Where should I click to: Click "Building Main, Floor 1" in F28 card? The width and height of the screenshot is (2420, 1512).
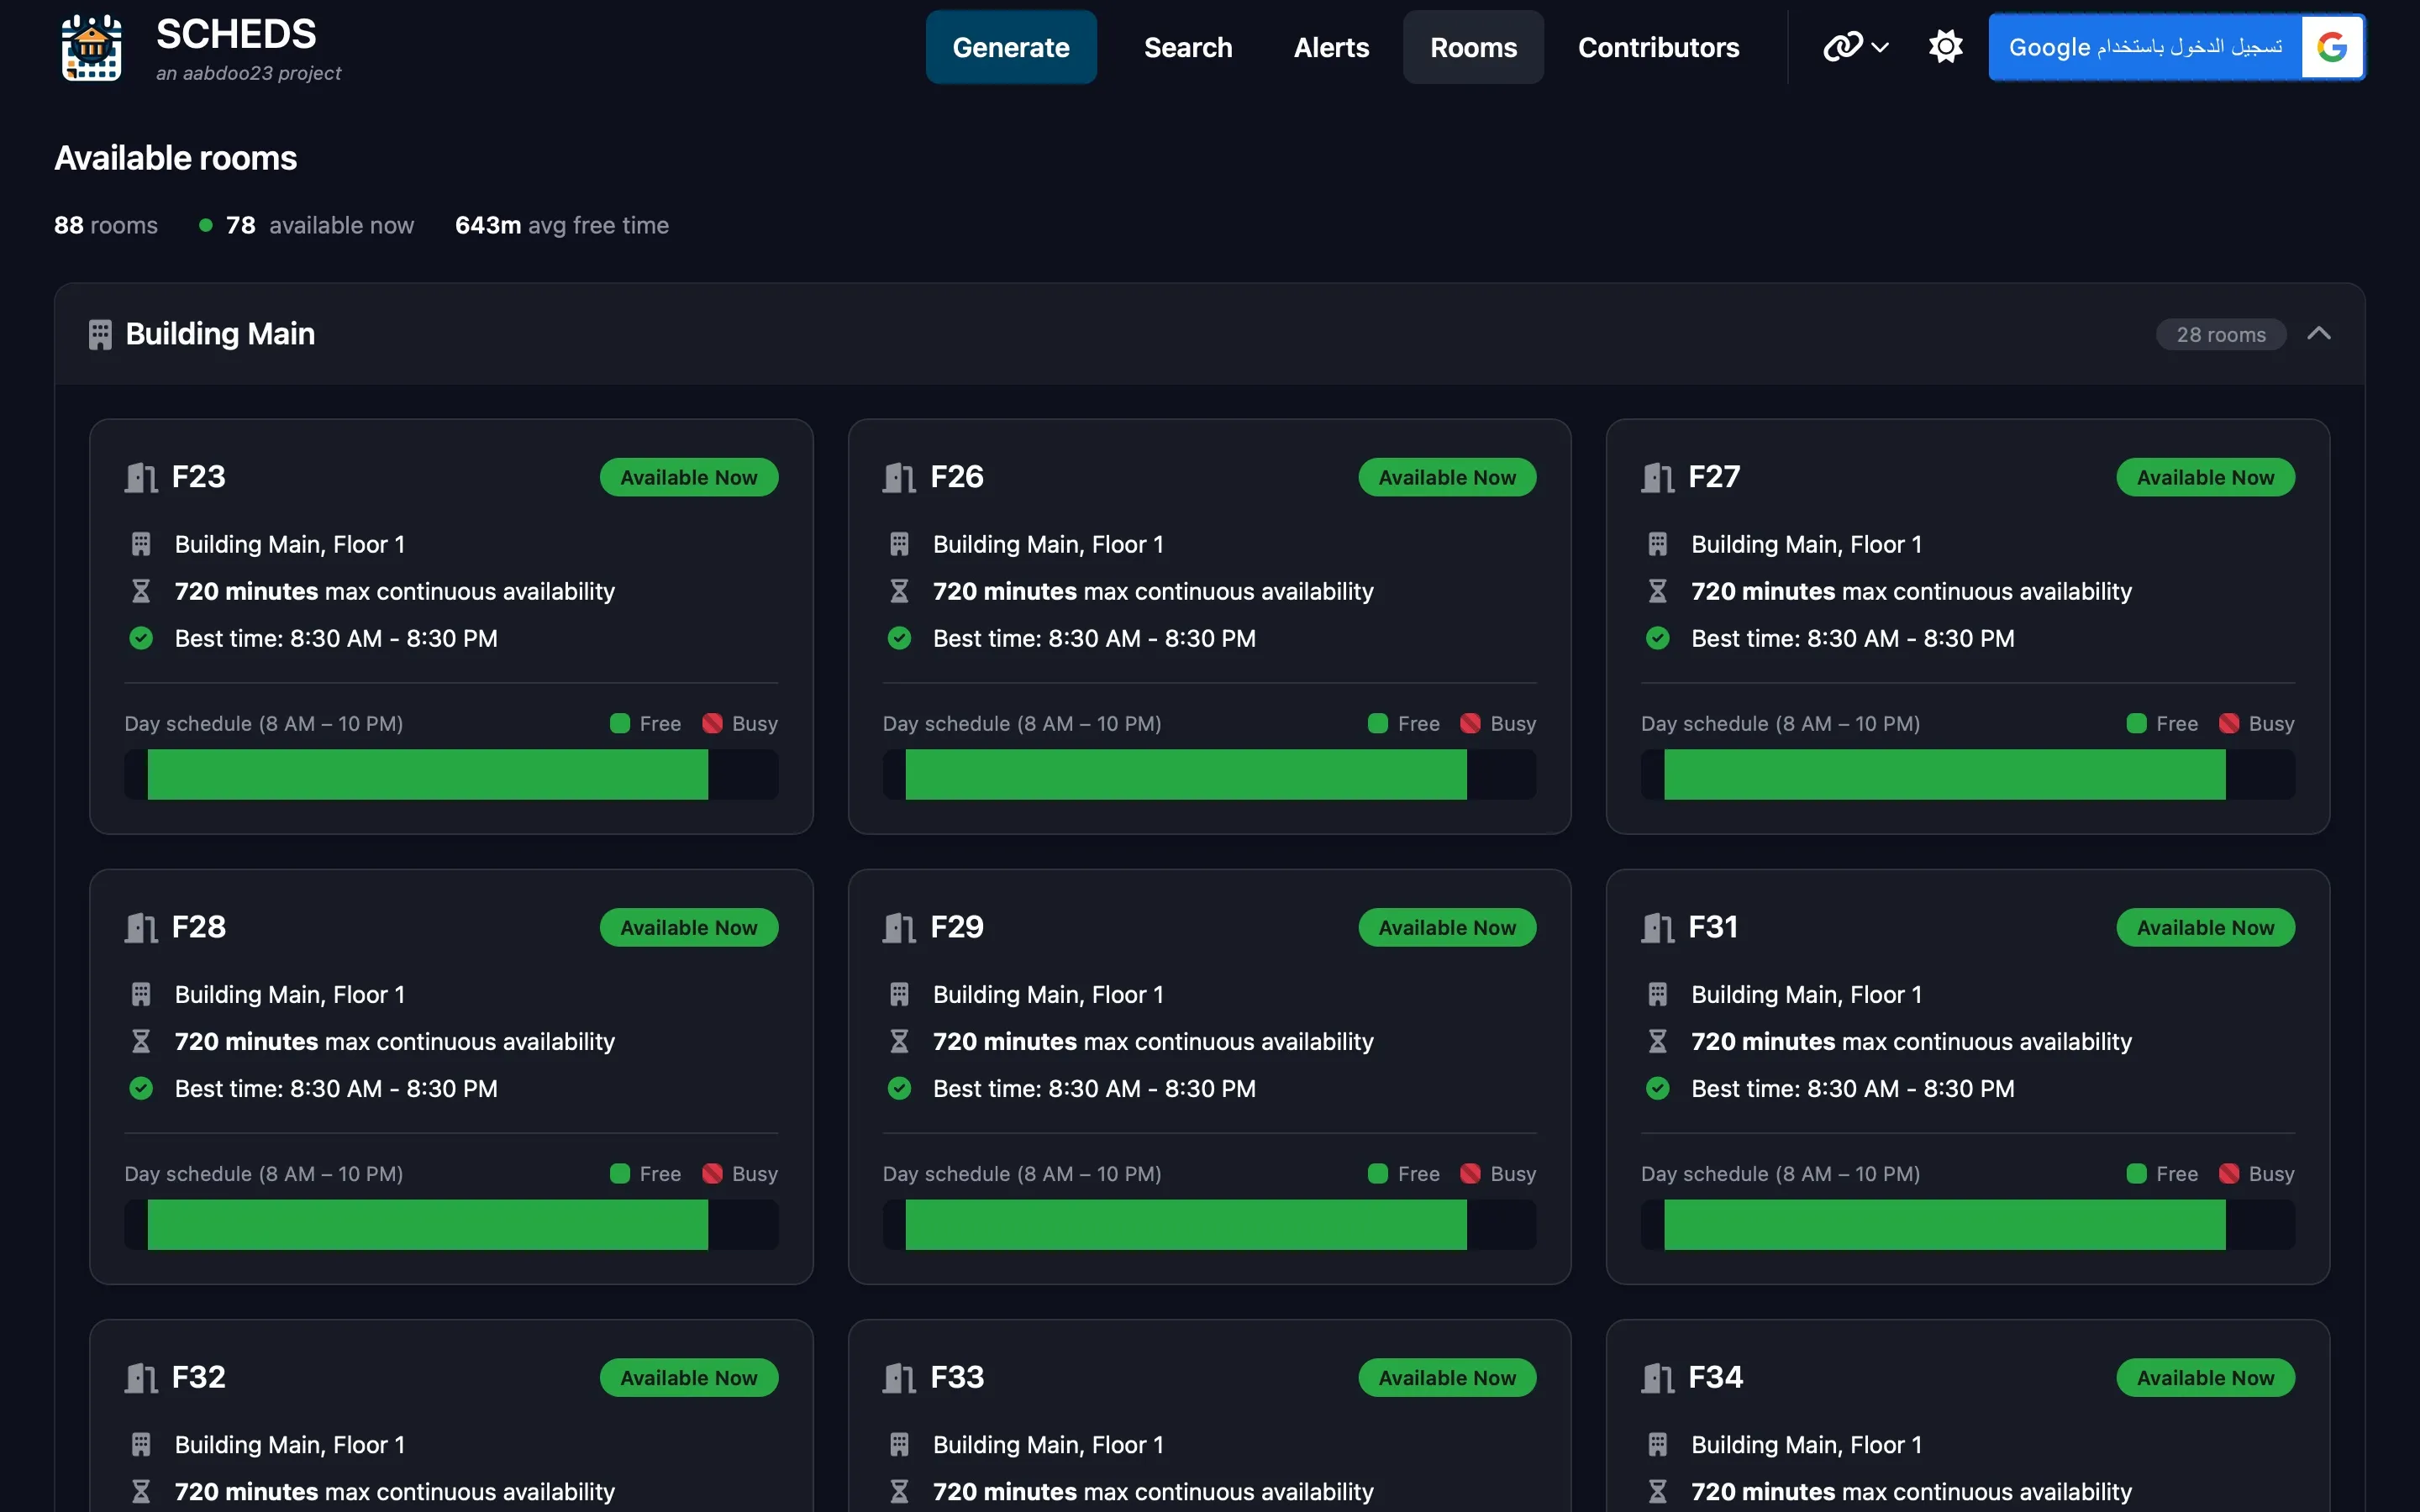coord(290,994)
